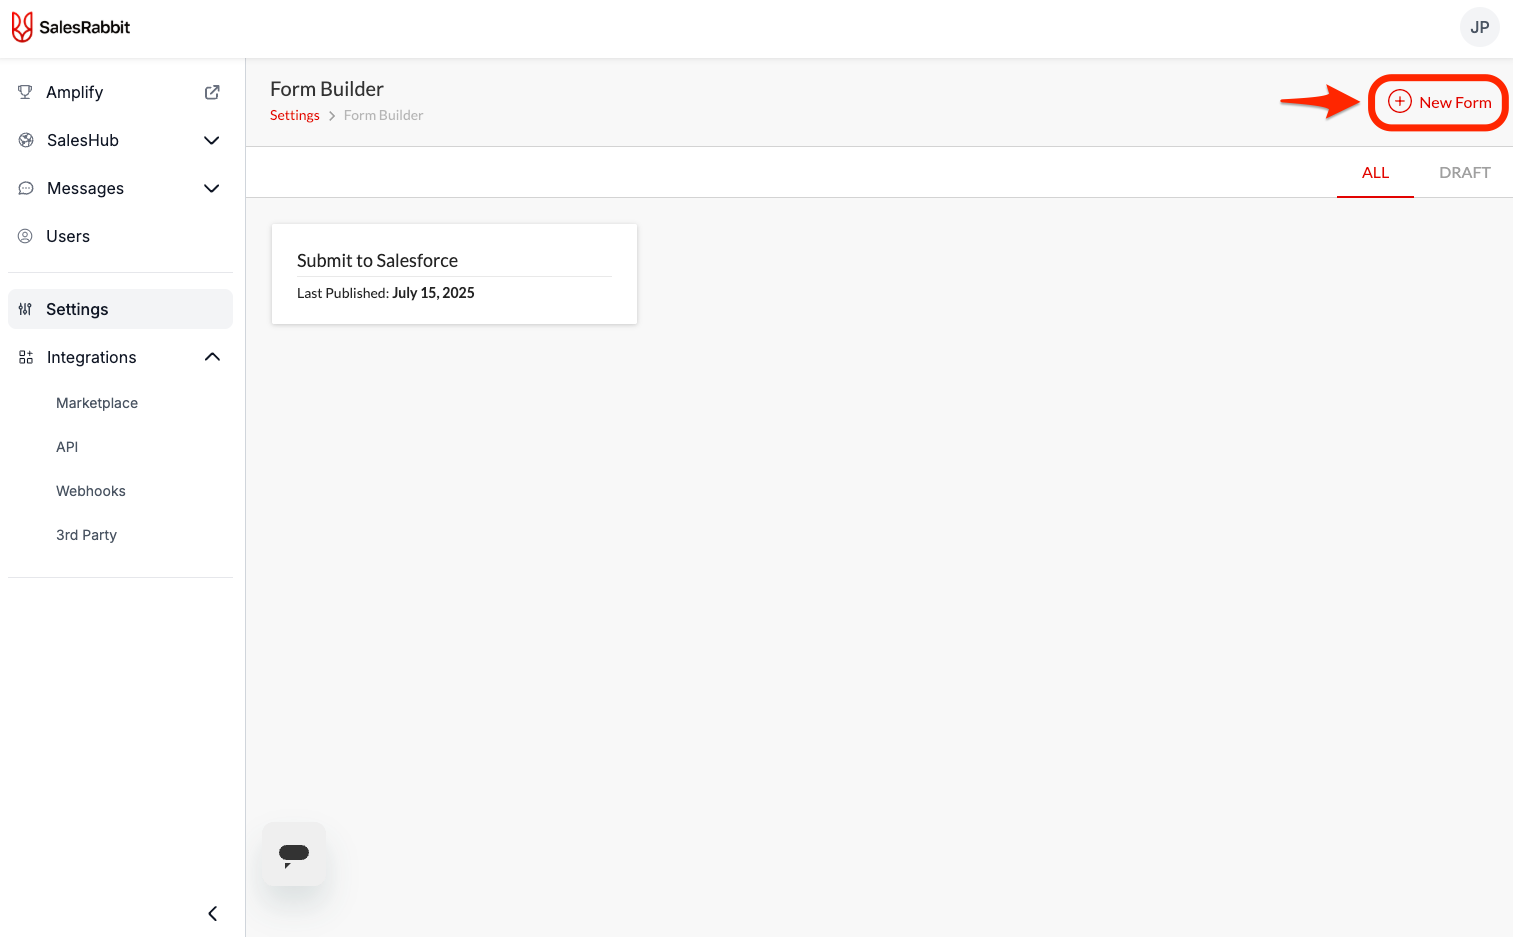Viewport: 1513px width, 937px height.
Task: Select Settings in the sidebar
Action: click(120, 309)
